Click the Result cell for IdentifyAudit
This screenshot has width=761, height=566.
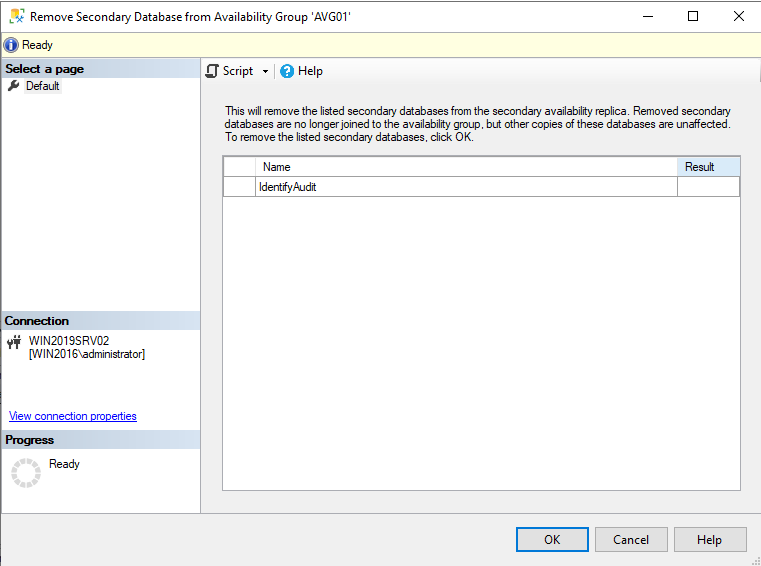(x=708, y=187)
